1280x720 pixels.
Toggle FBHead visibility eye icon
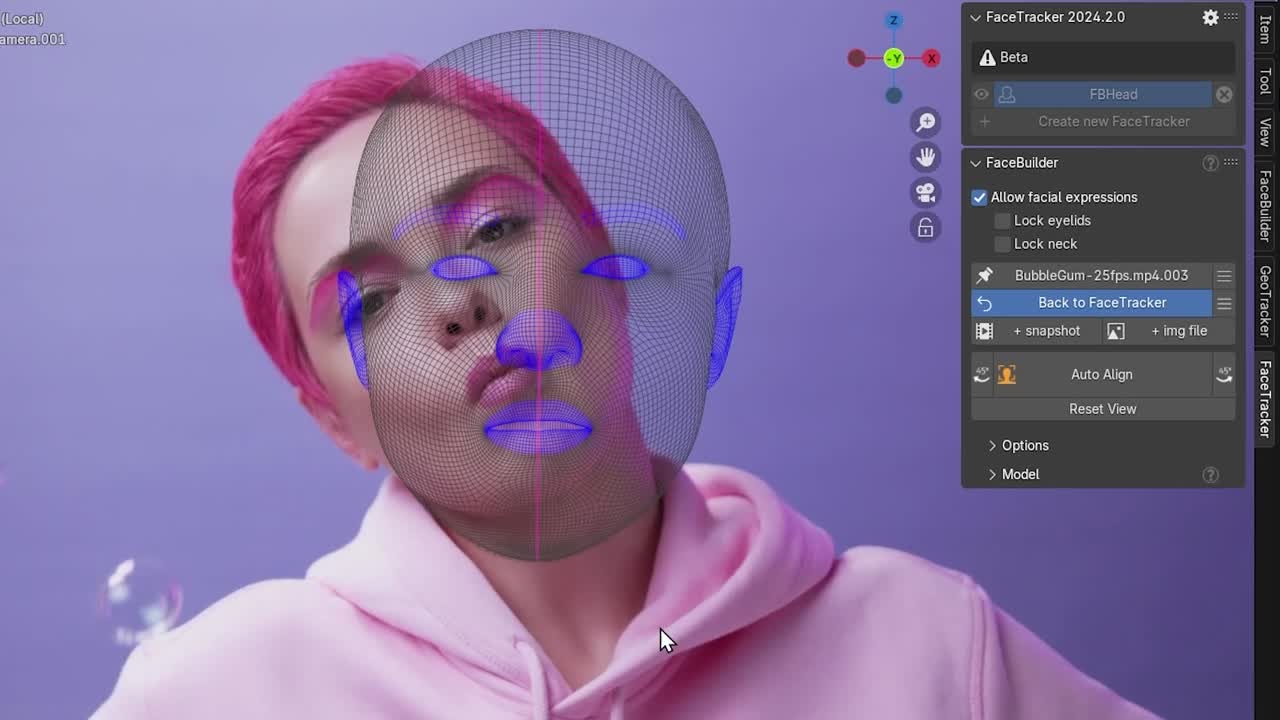tap(982, 94)
